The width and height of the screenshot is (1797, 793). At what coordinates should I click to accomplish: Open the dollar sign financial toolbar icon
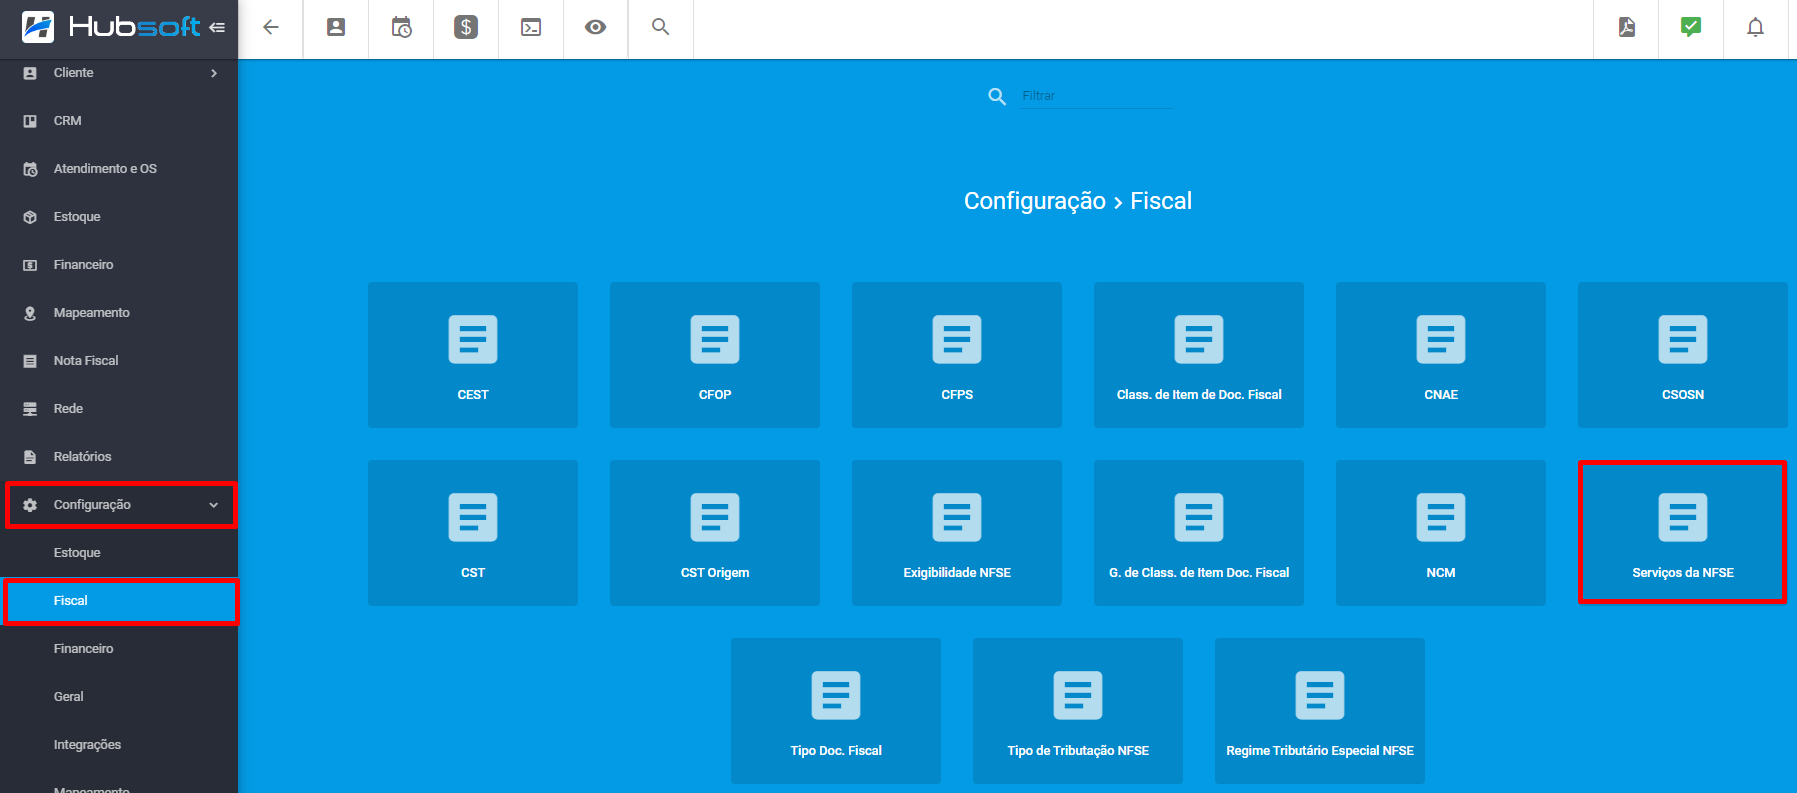[466, 27]
